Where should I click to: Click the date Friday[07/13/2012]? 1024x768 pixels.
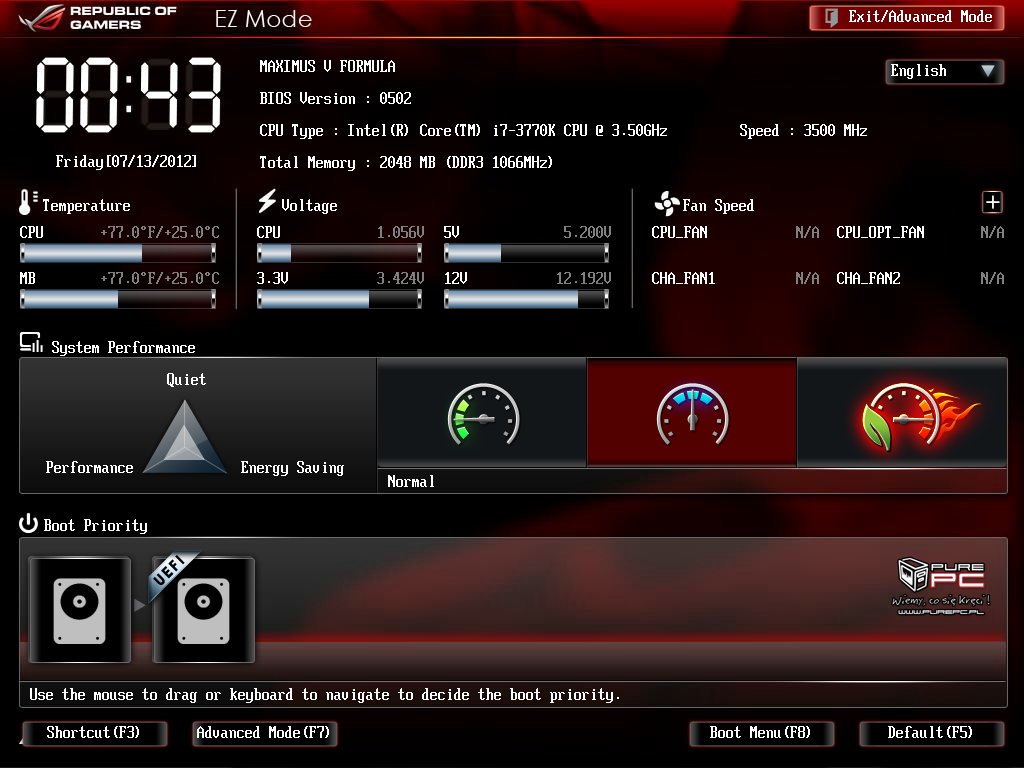pyautogui.click(x=126, y=161)
